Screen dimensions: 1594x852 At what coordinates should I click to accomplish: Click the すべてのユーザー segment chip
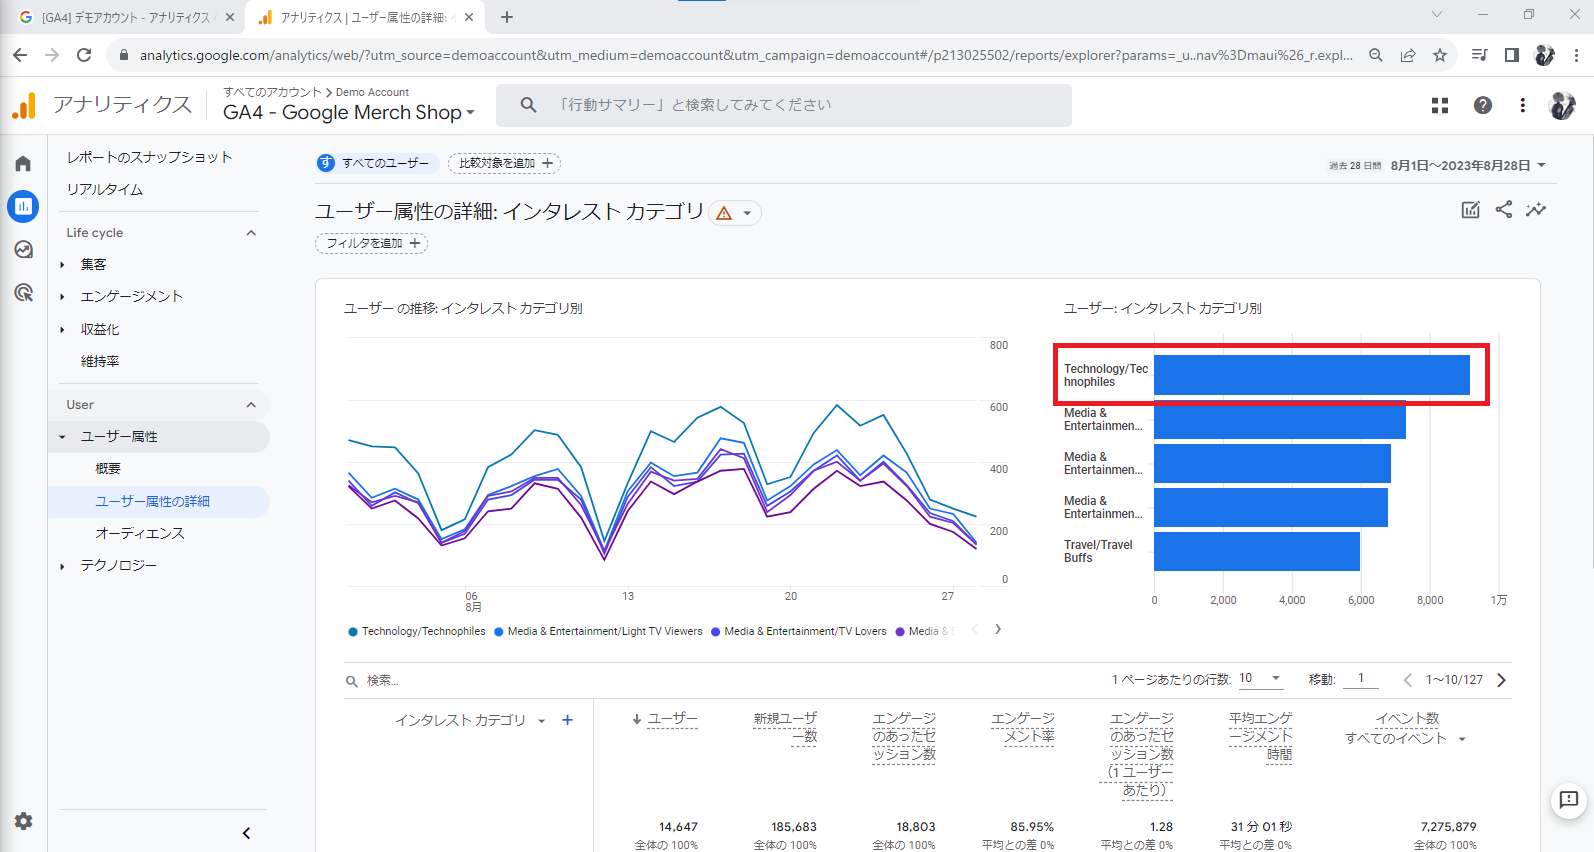tap(377, 163)
